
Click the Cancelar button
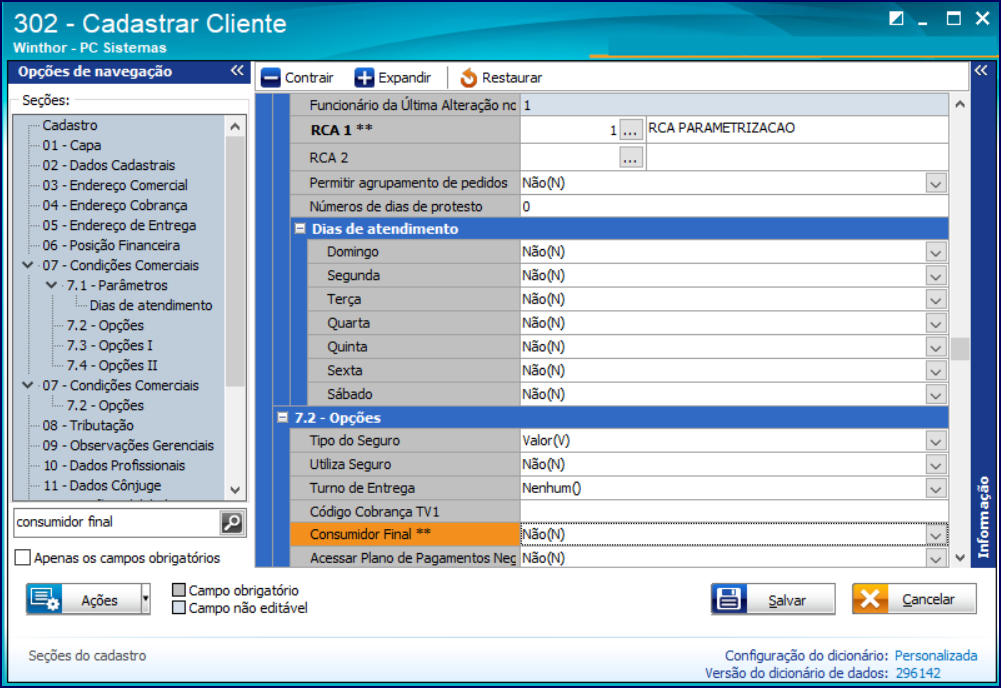pos(914,599)
